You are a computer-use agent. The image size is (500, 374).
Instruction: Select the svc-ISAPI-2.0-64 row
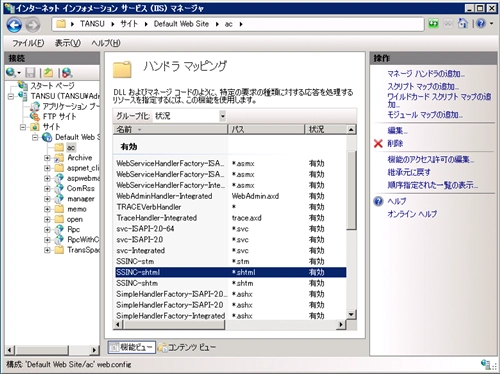pos(231,229)
